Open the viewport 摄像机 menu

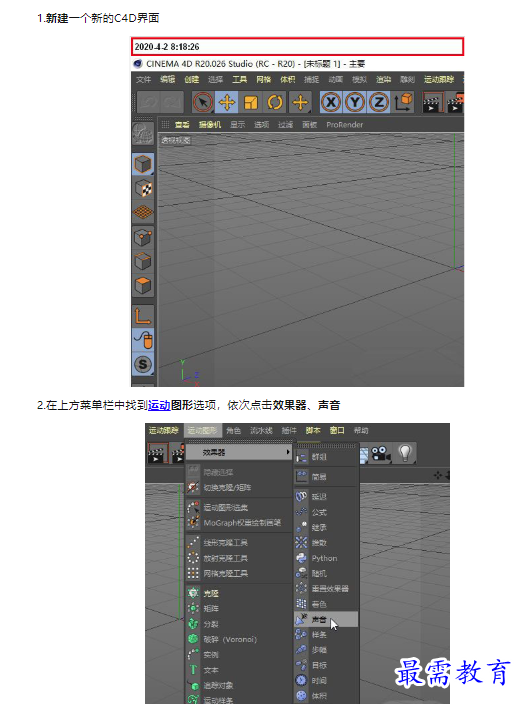pyautogui.click(x=210, y=124)
